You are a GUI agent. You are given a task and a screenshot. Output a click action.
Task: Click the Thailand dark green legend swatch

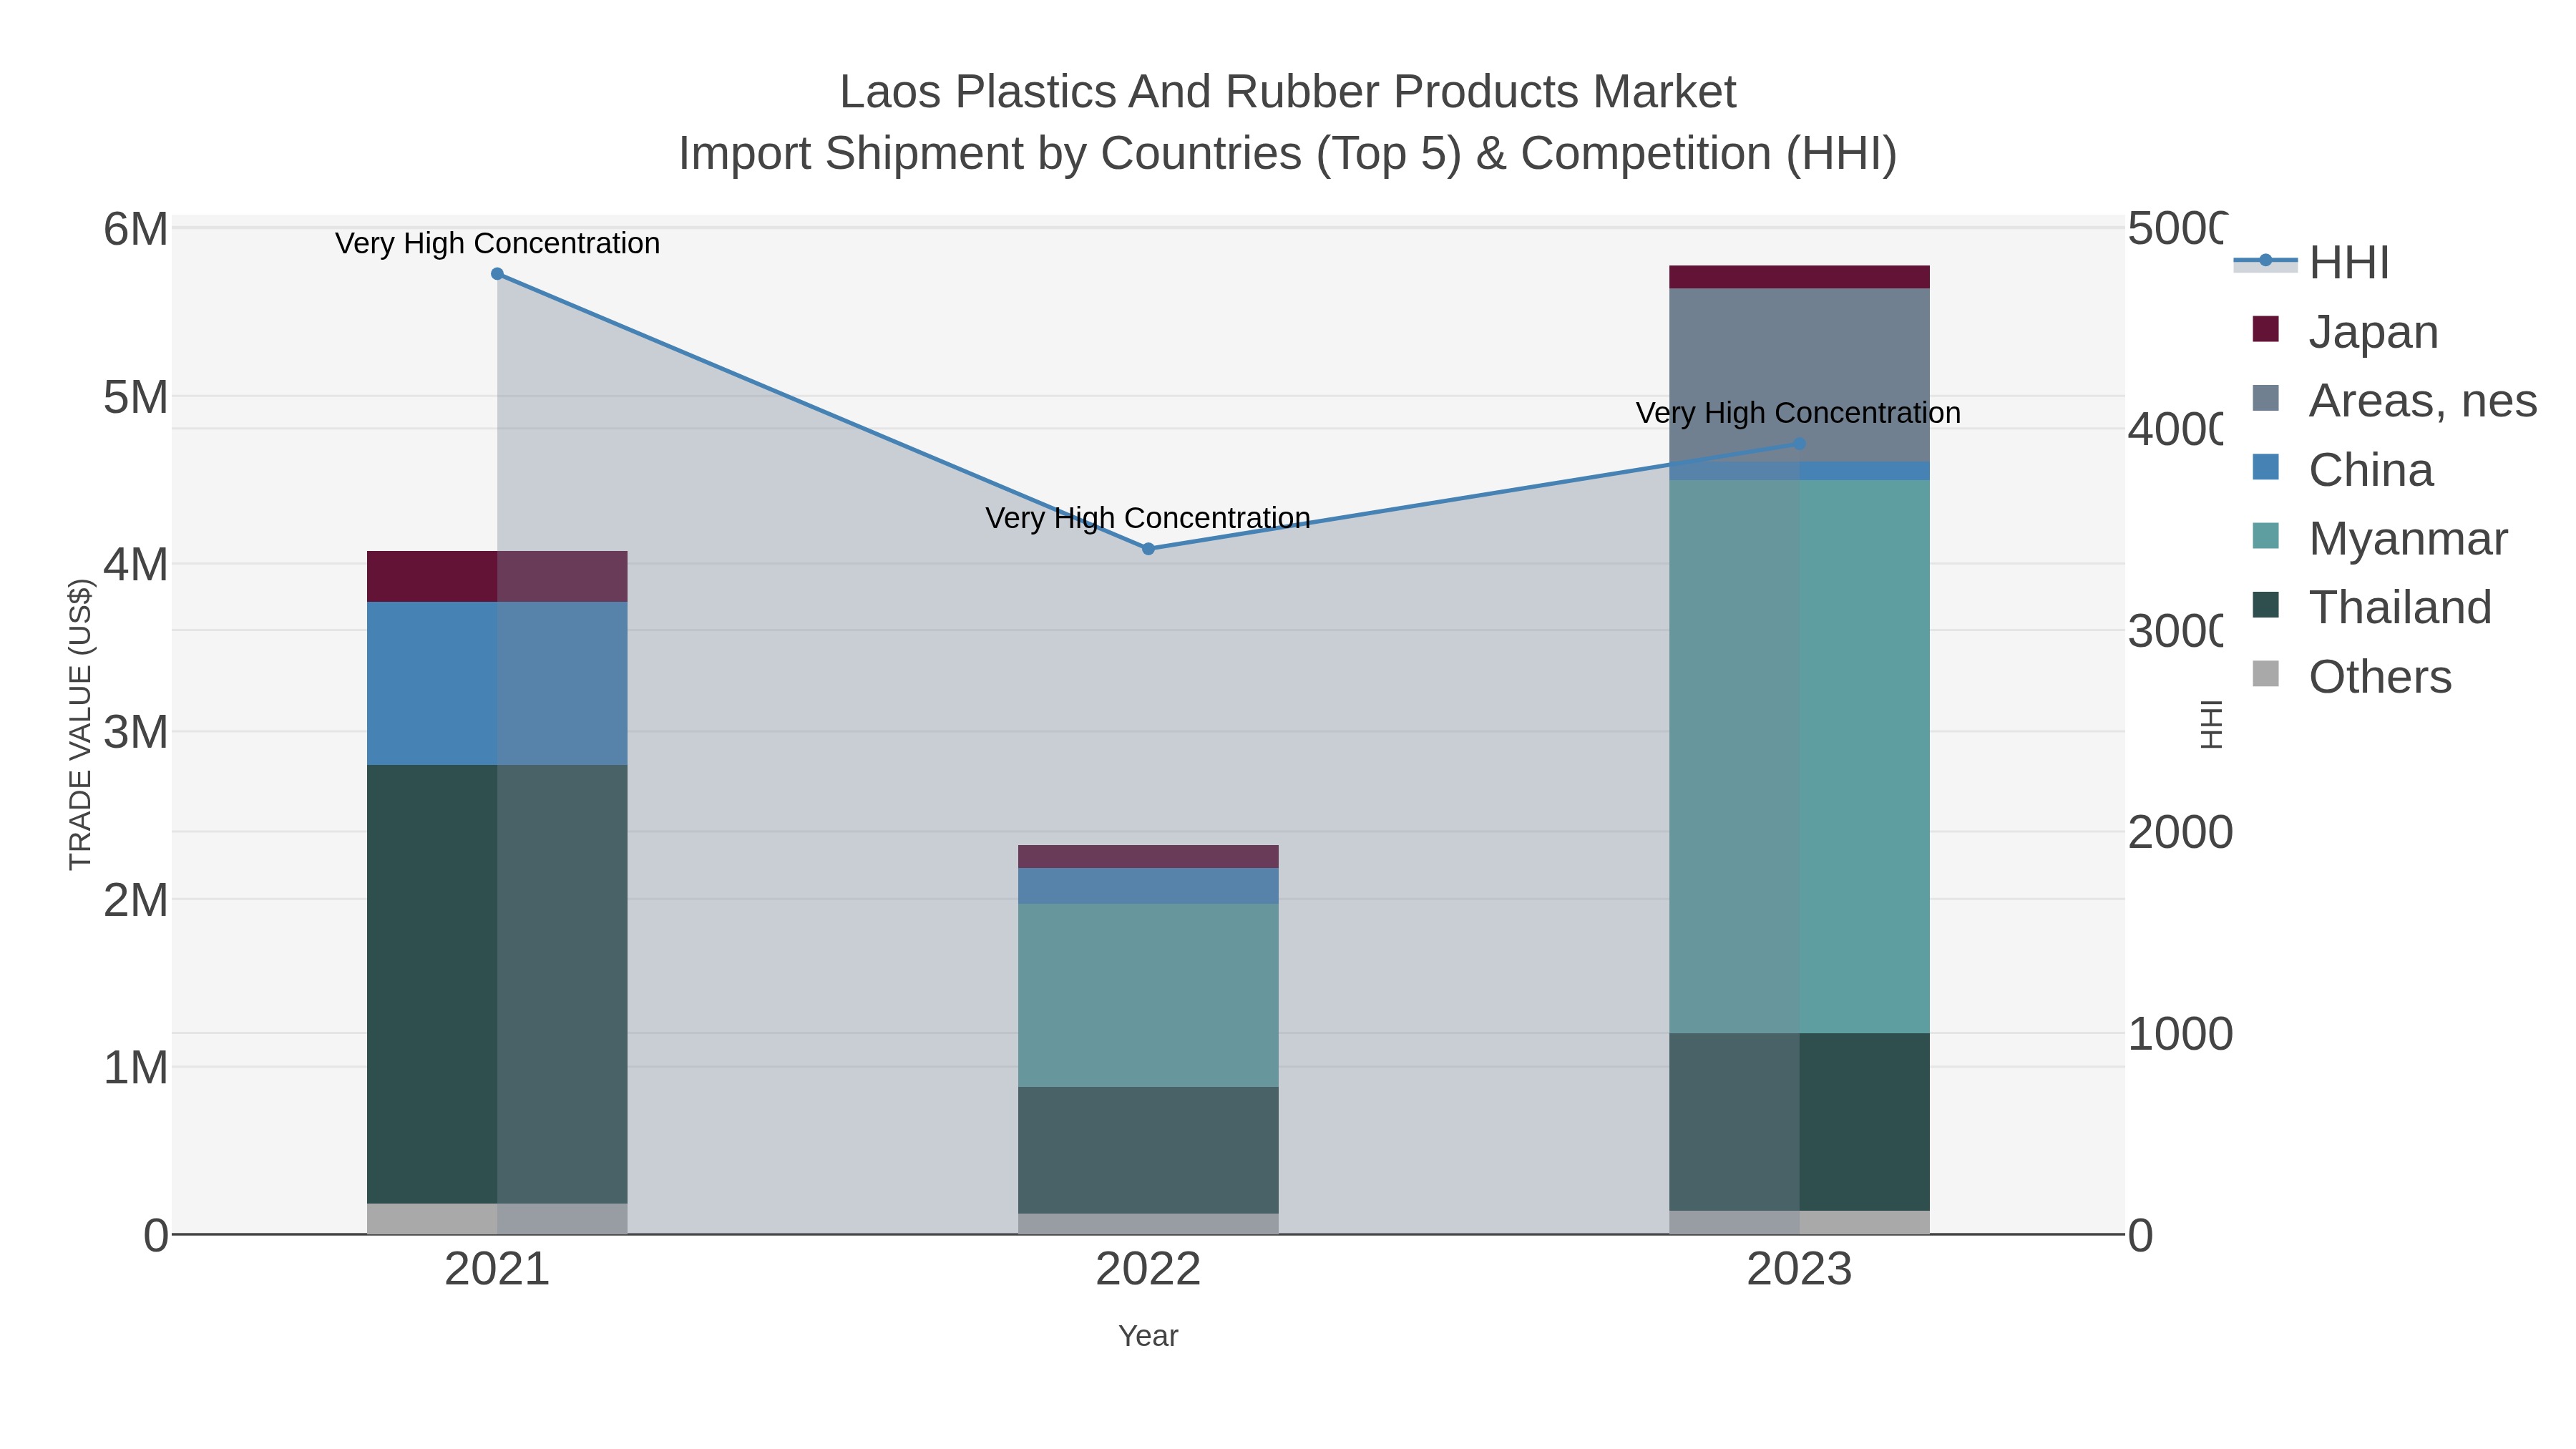pos(2266,605)
